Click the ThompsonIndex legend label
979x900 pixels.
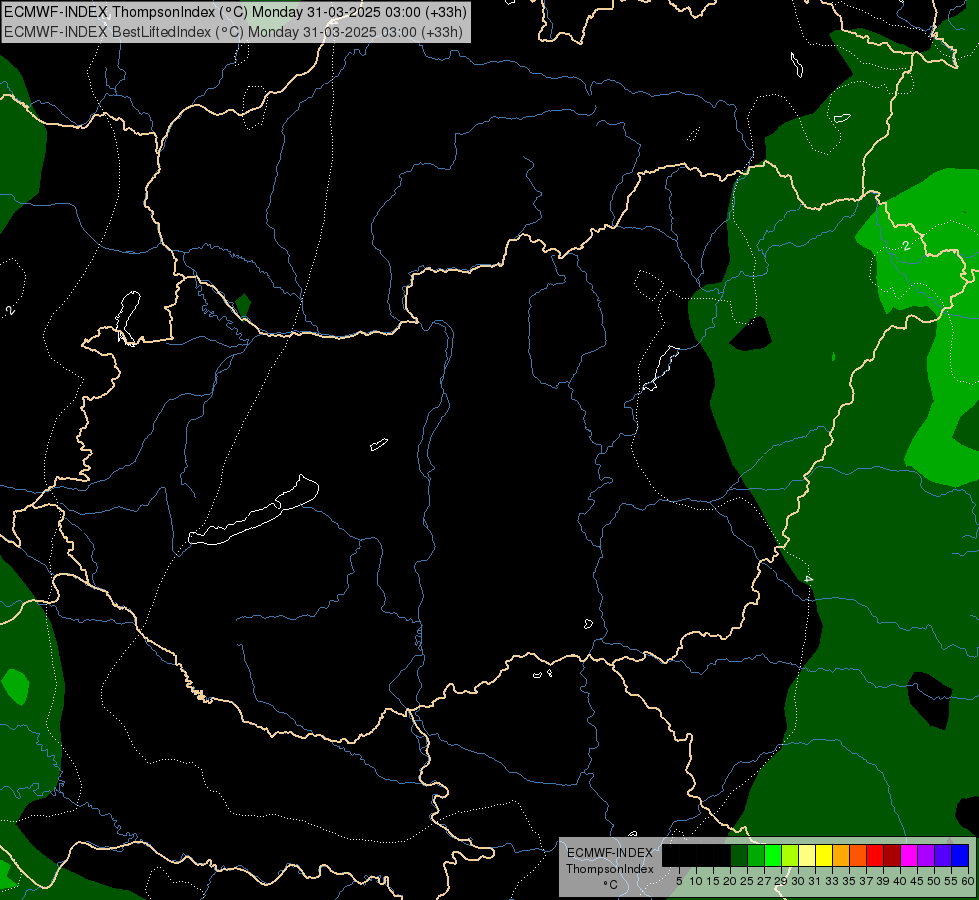(610, 869)
